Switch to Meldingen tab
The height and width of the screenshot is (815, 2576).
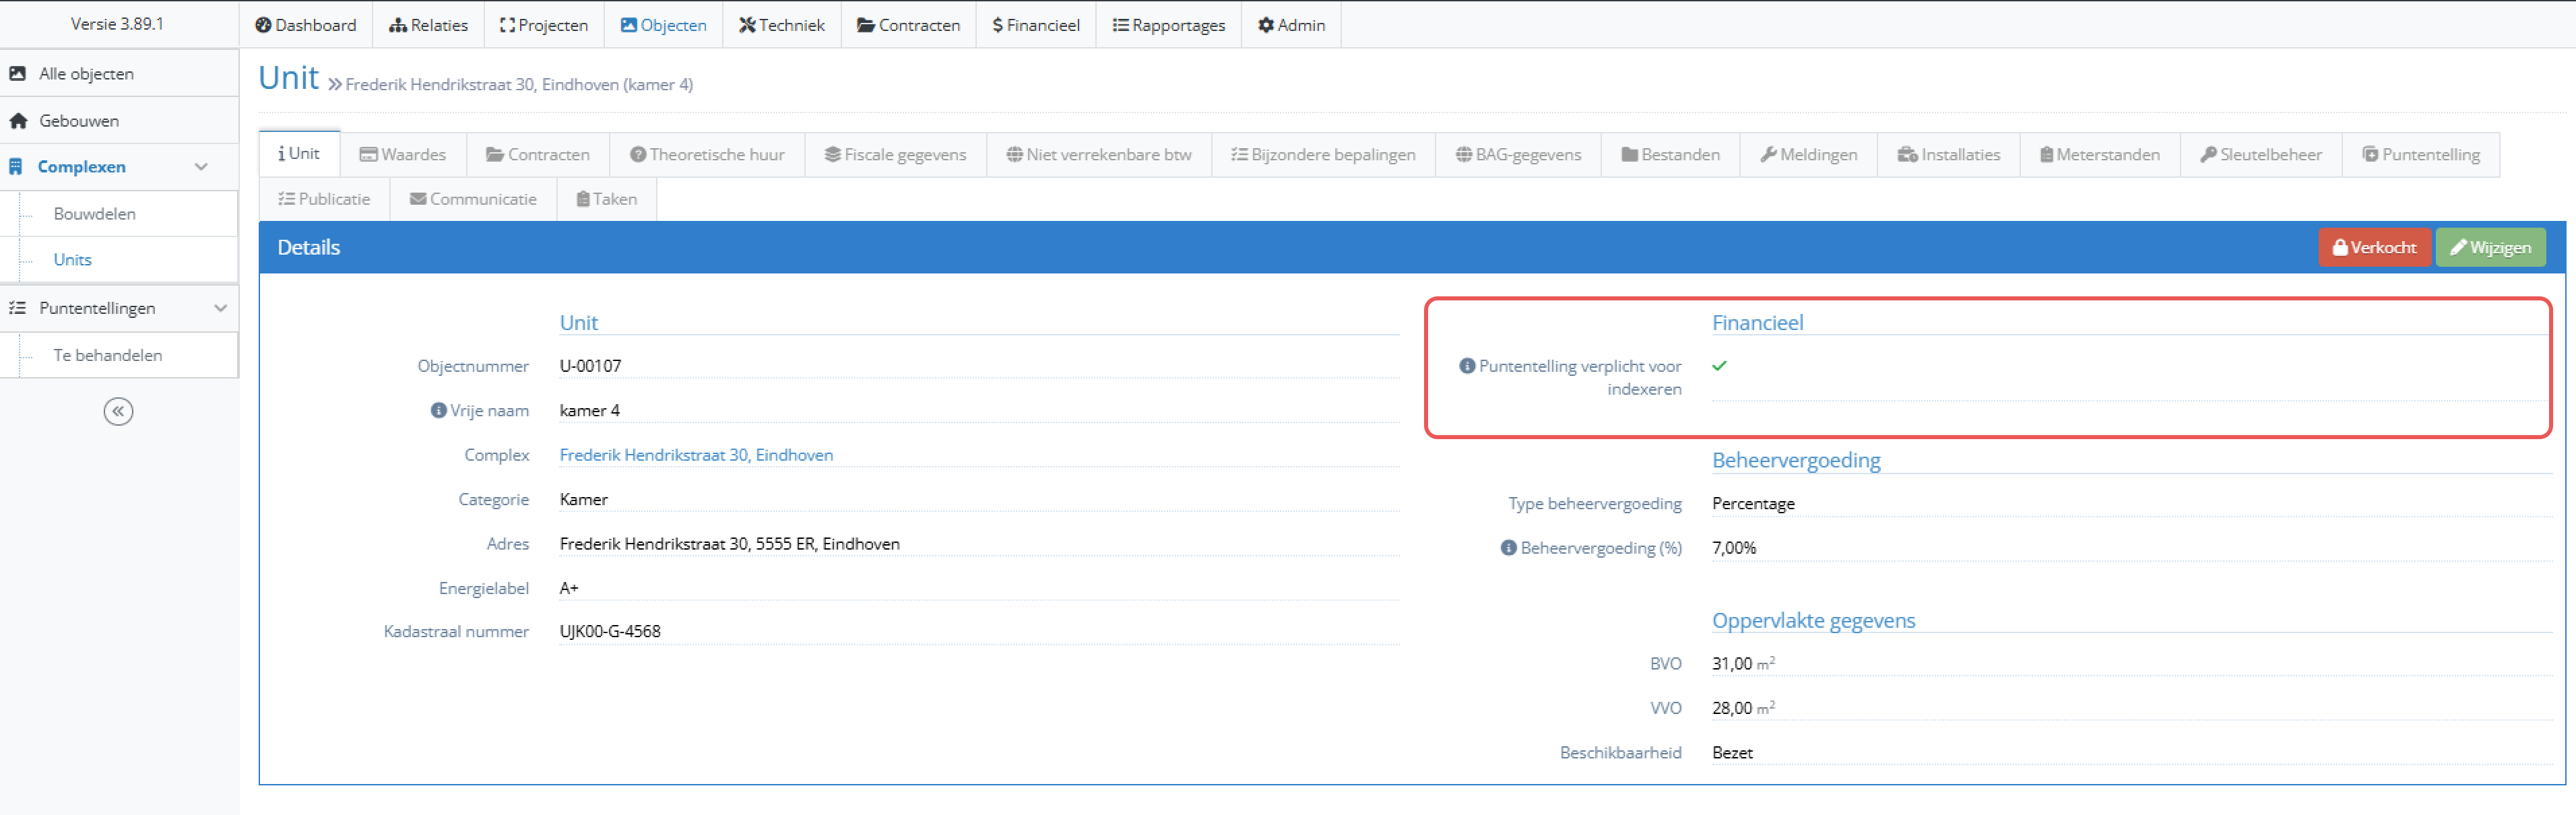(1808, 154)
